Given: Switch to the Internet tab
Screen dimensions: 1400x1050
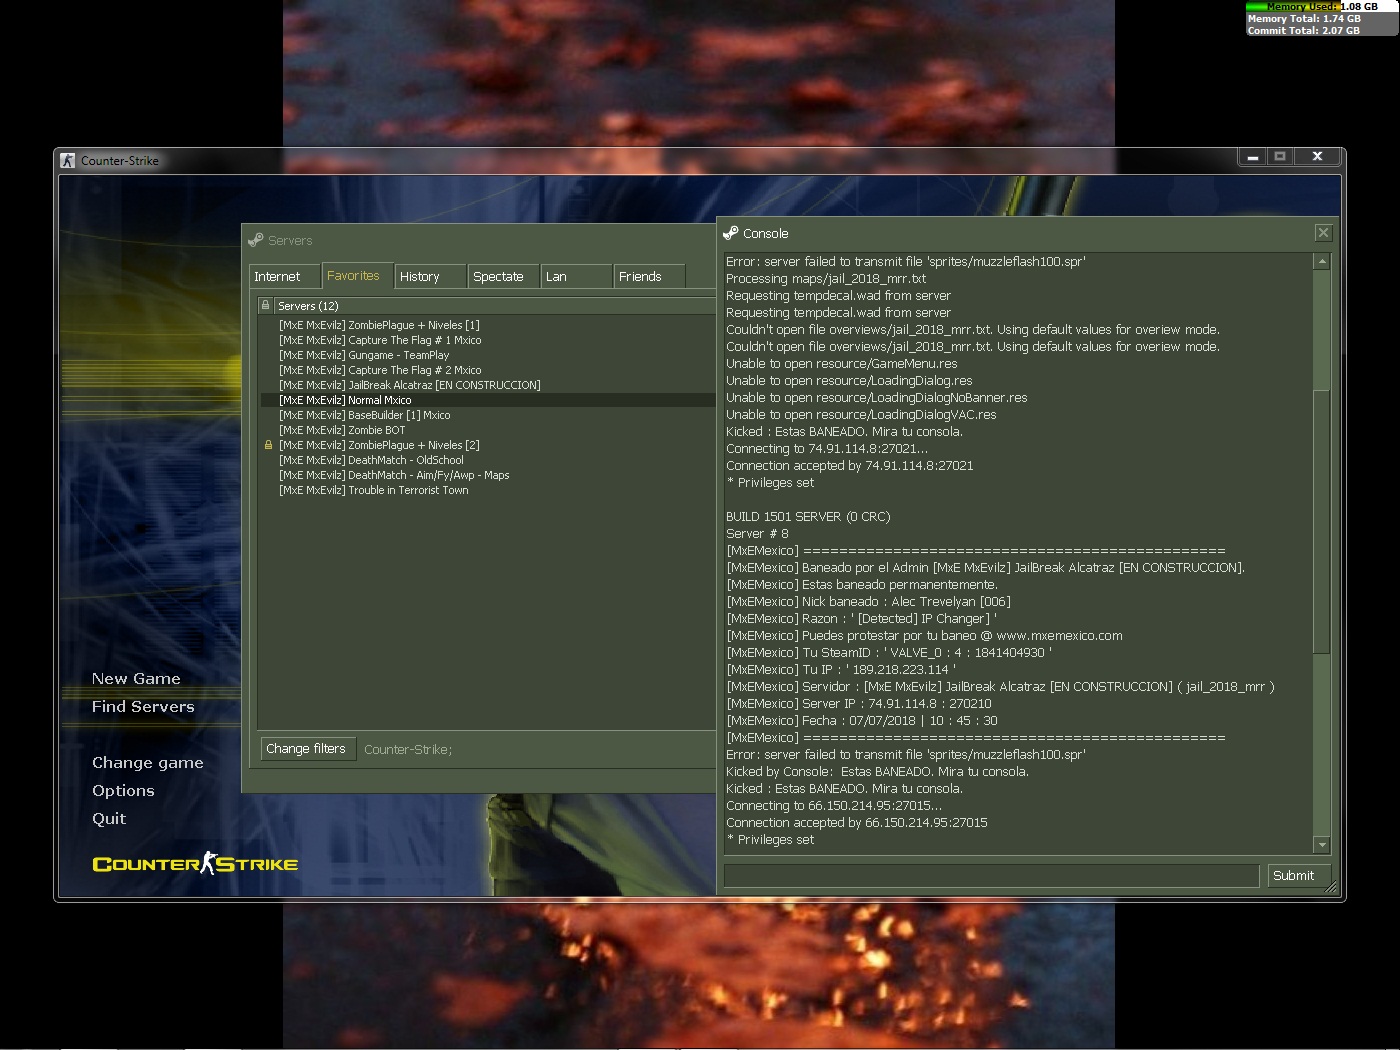Looking at the screenshot, I should pos(284,276).
